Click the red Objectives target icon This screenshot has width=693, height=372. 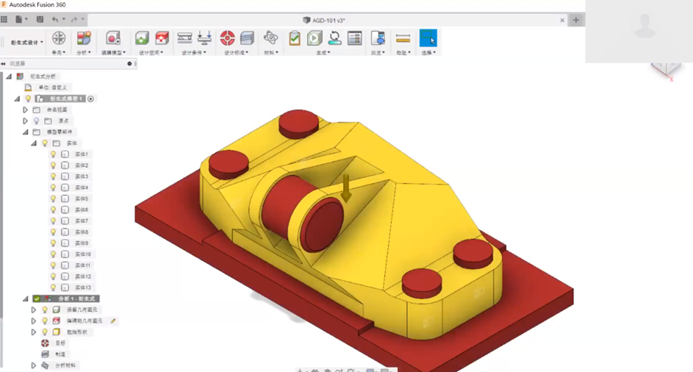pyautogui.click(x=227, y=38)
